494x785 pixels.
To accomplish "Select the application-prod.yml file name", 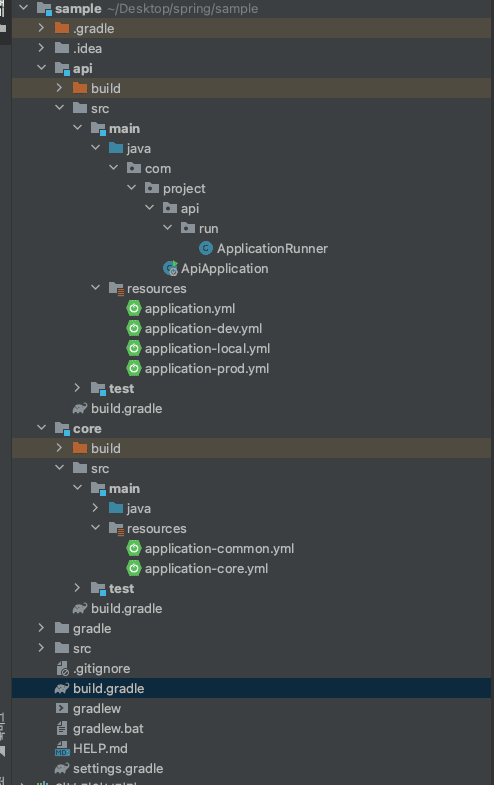I will coord(207,368).
